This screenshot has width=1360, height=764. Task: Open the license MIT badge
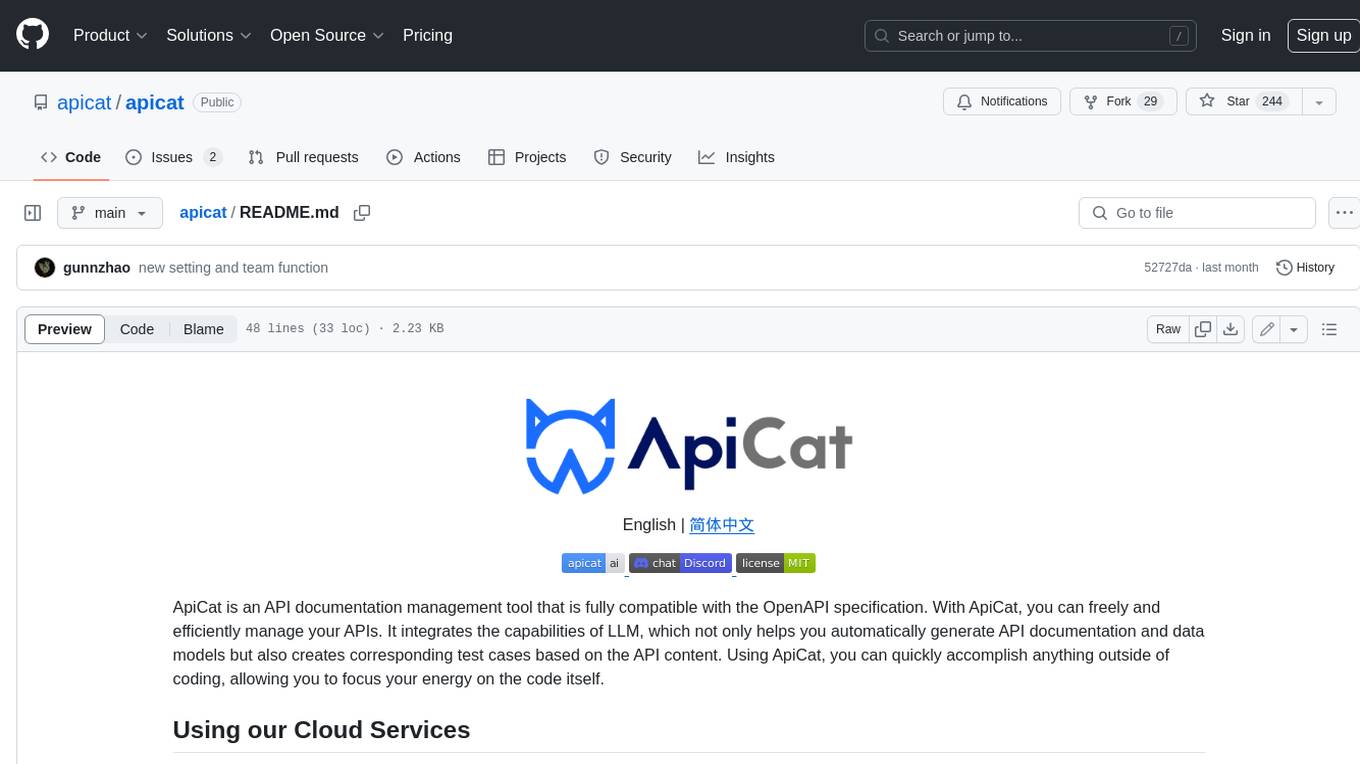(776, 563)
